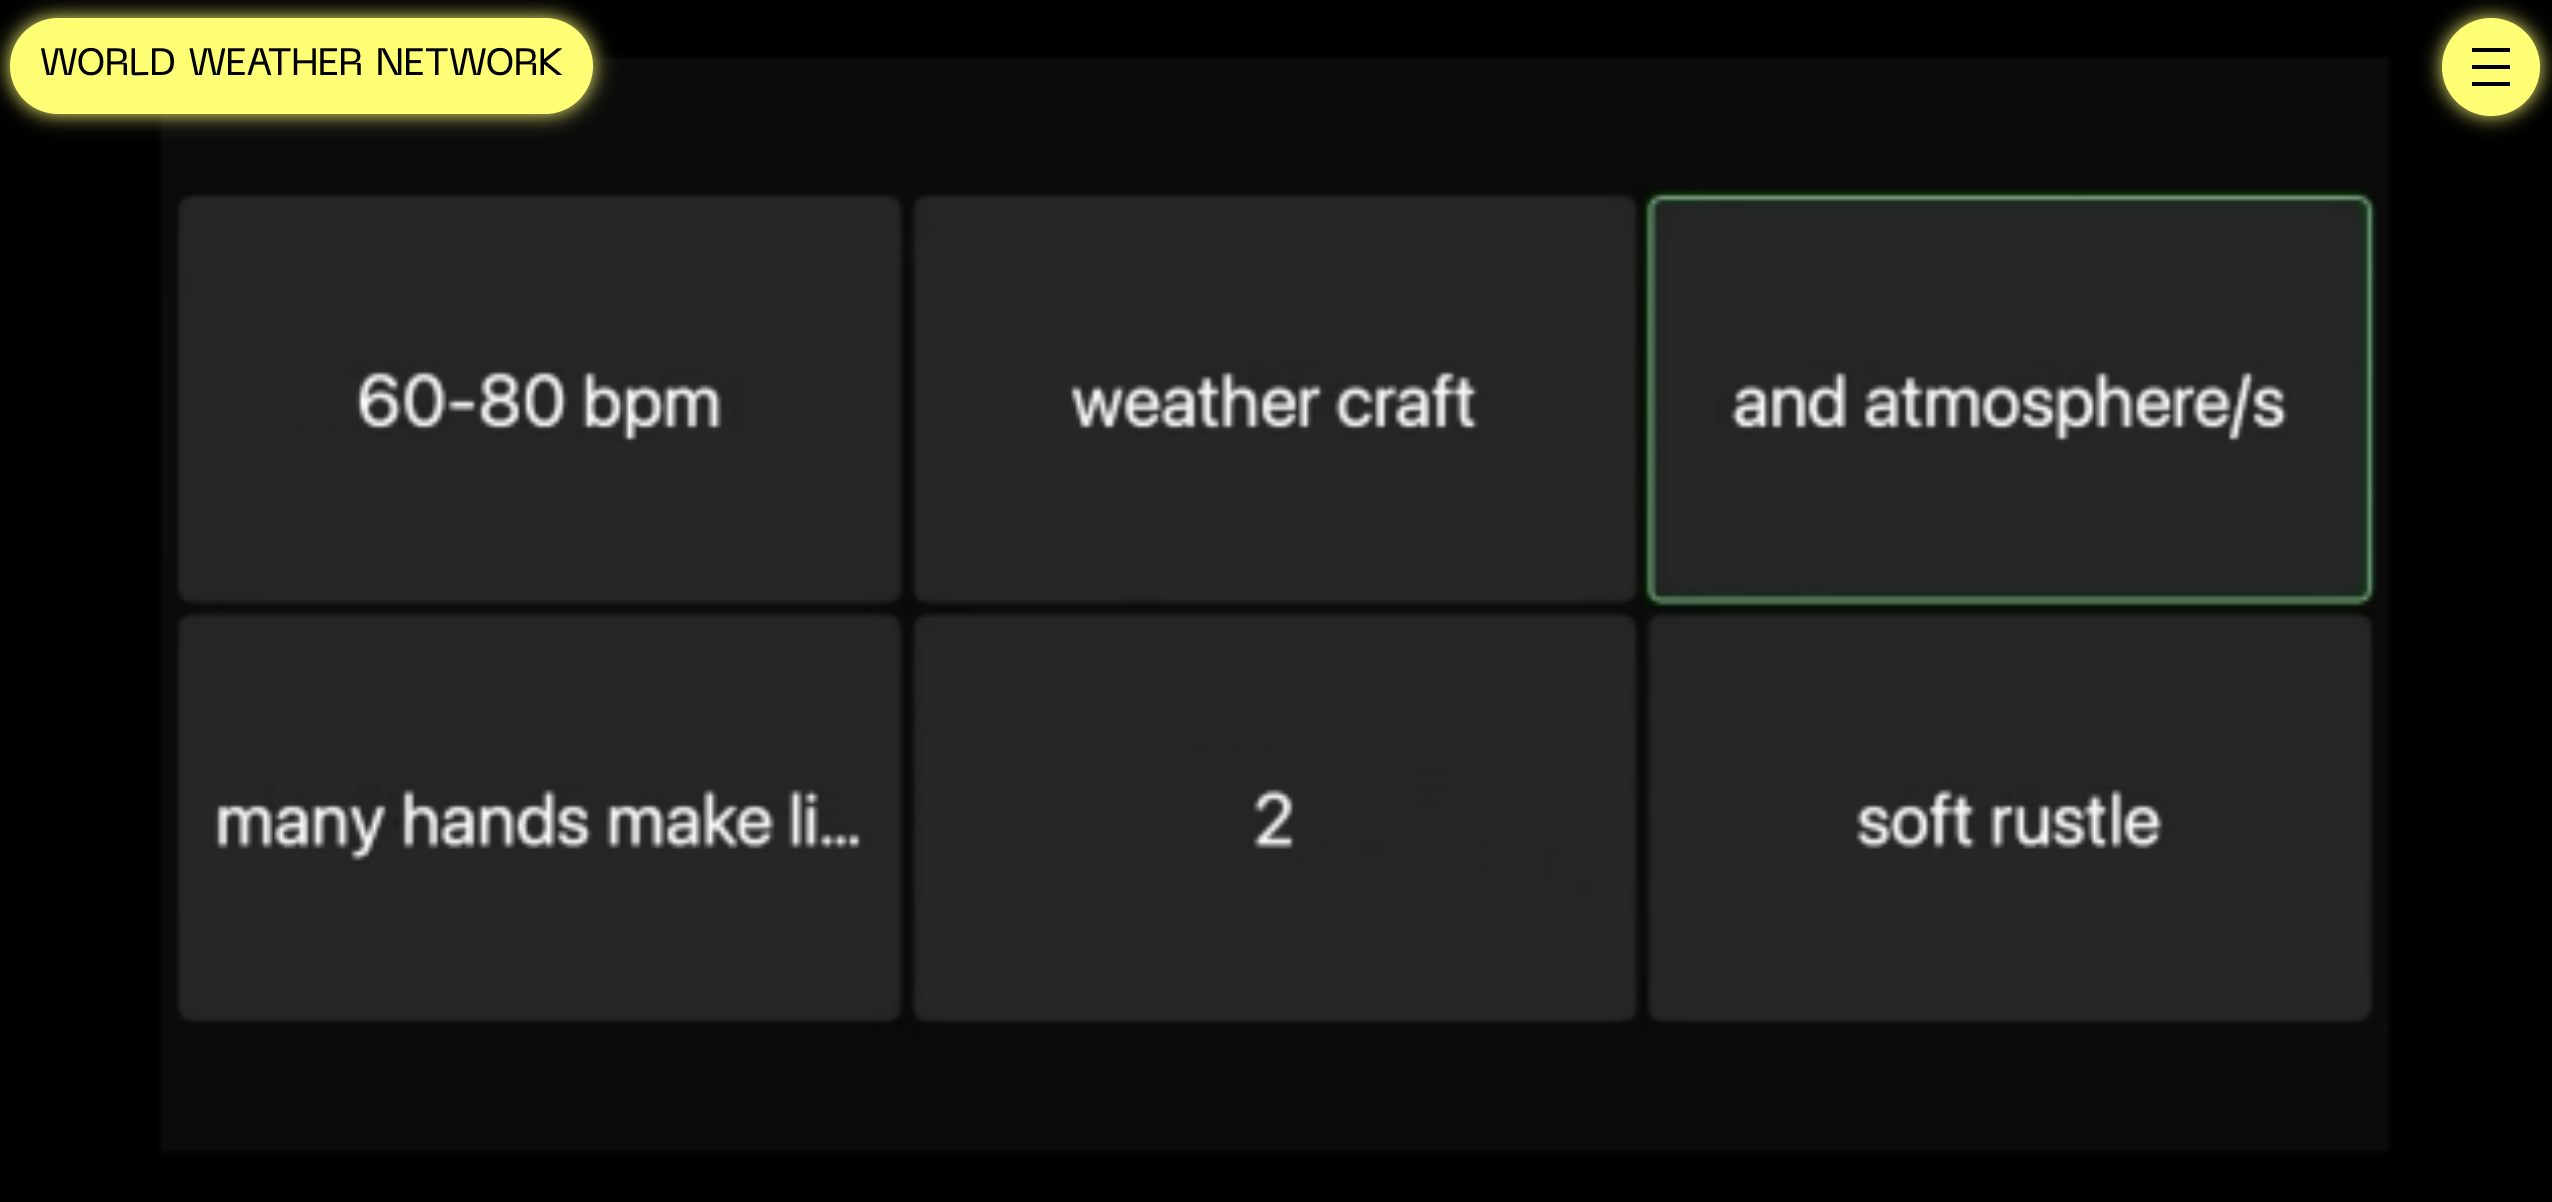
Task: Pick the many hands make li... tile
Action: pos(540,818)
